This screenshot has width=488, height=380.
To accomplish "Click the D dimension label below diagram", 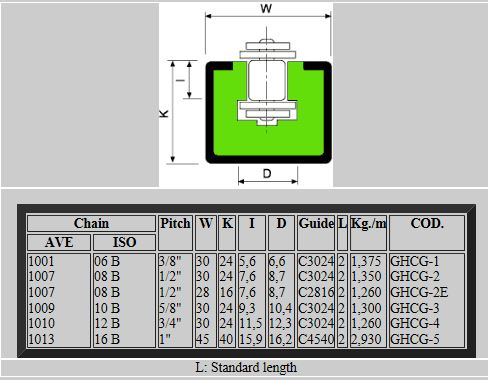I will (267, 173).
